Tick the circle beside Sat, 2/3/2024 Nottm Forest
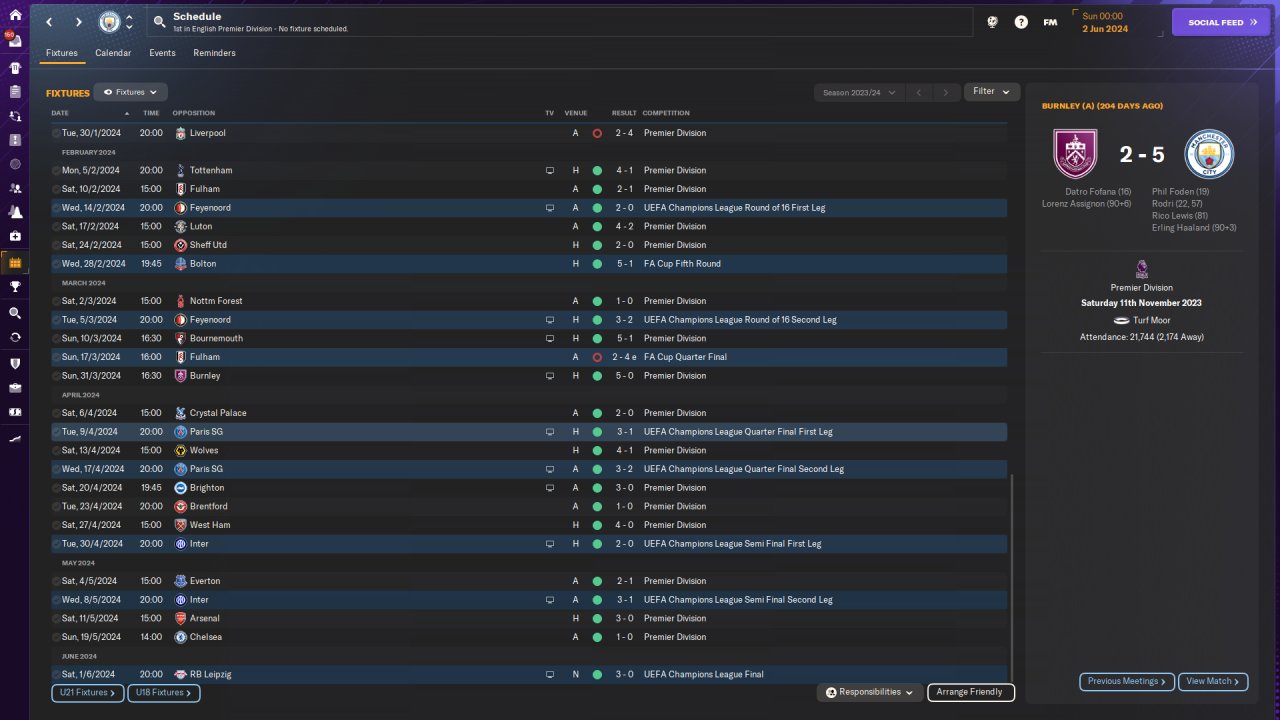This screenshot has height=720, width=1280. (56, 301)
